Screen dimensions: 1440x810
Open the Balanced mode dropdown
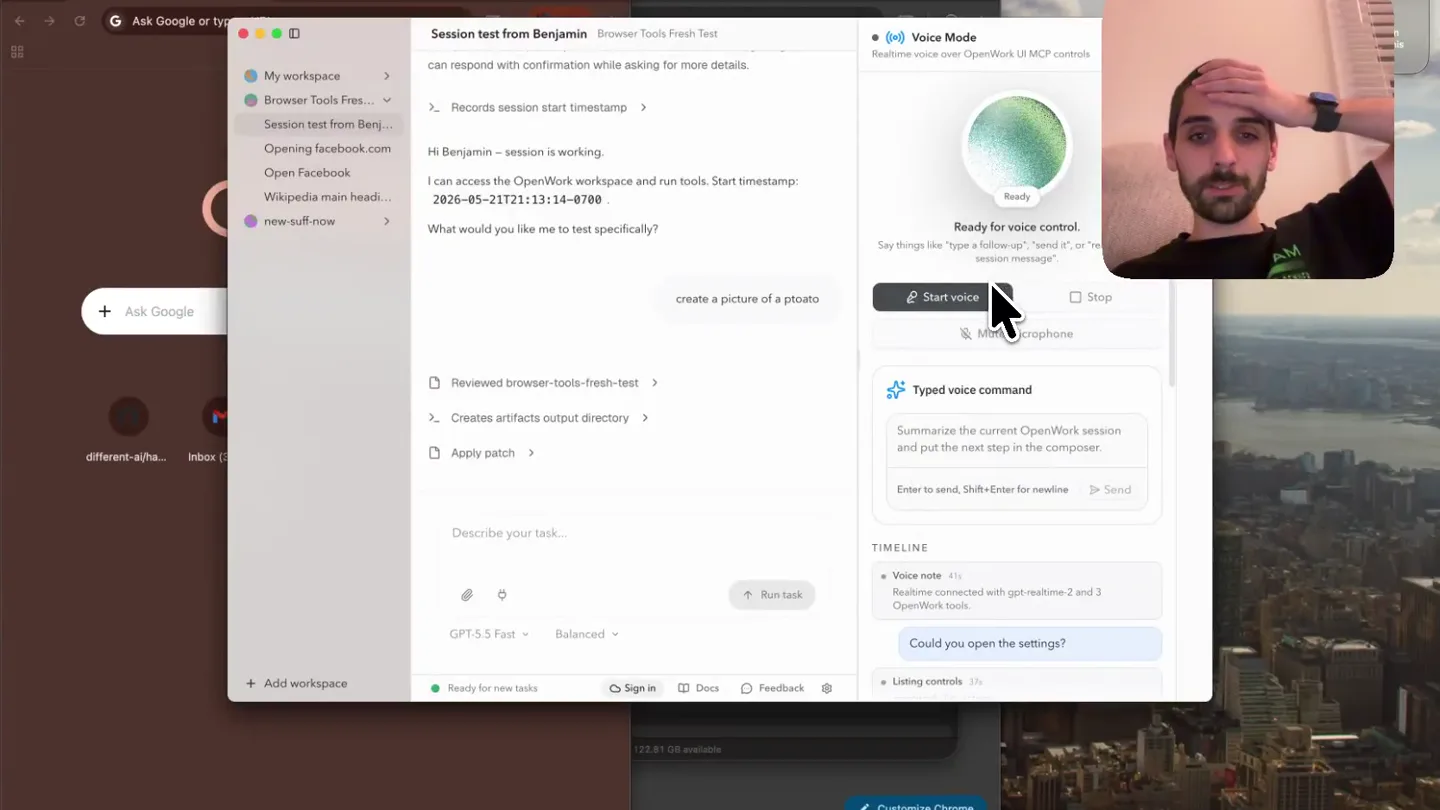(x=587, y=634)
